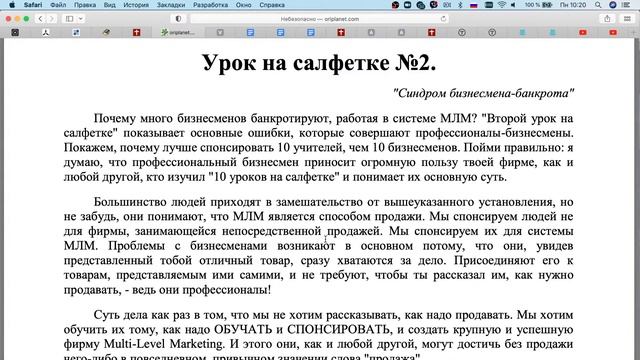This screenshot has height=360, width=640.
Task: Click the words "ОБУЧАТЬ и СПОНСИРОВАТЬ"
Action: tap(302, 329)
